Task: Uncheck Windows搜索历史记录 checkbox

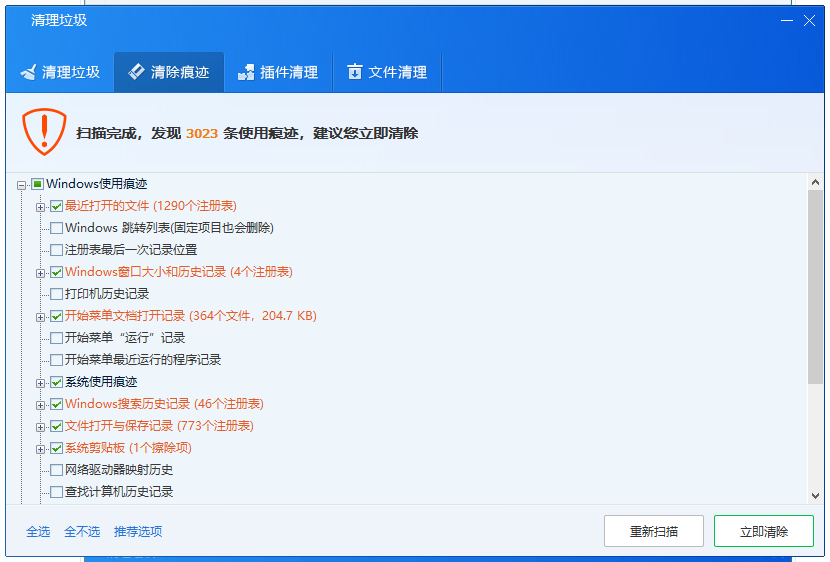Action: coord(57,404)
